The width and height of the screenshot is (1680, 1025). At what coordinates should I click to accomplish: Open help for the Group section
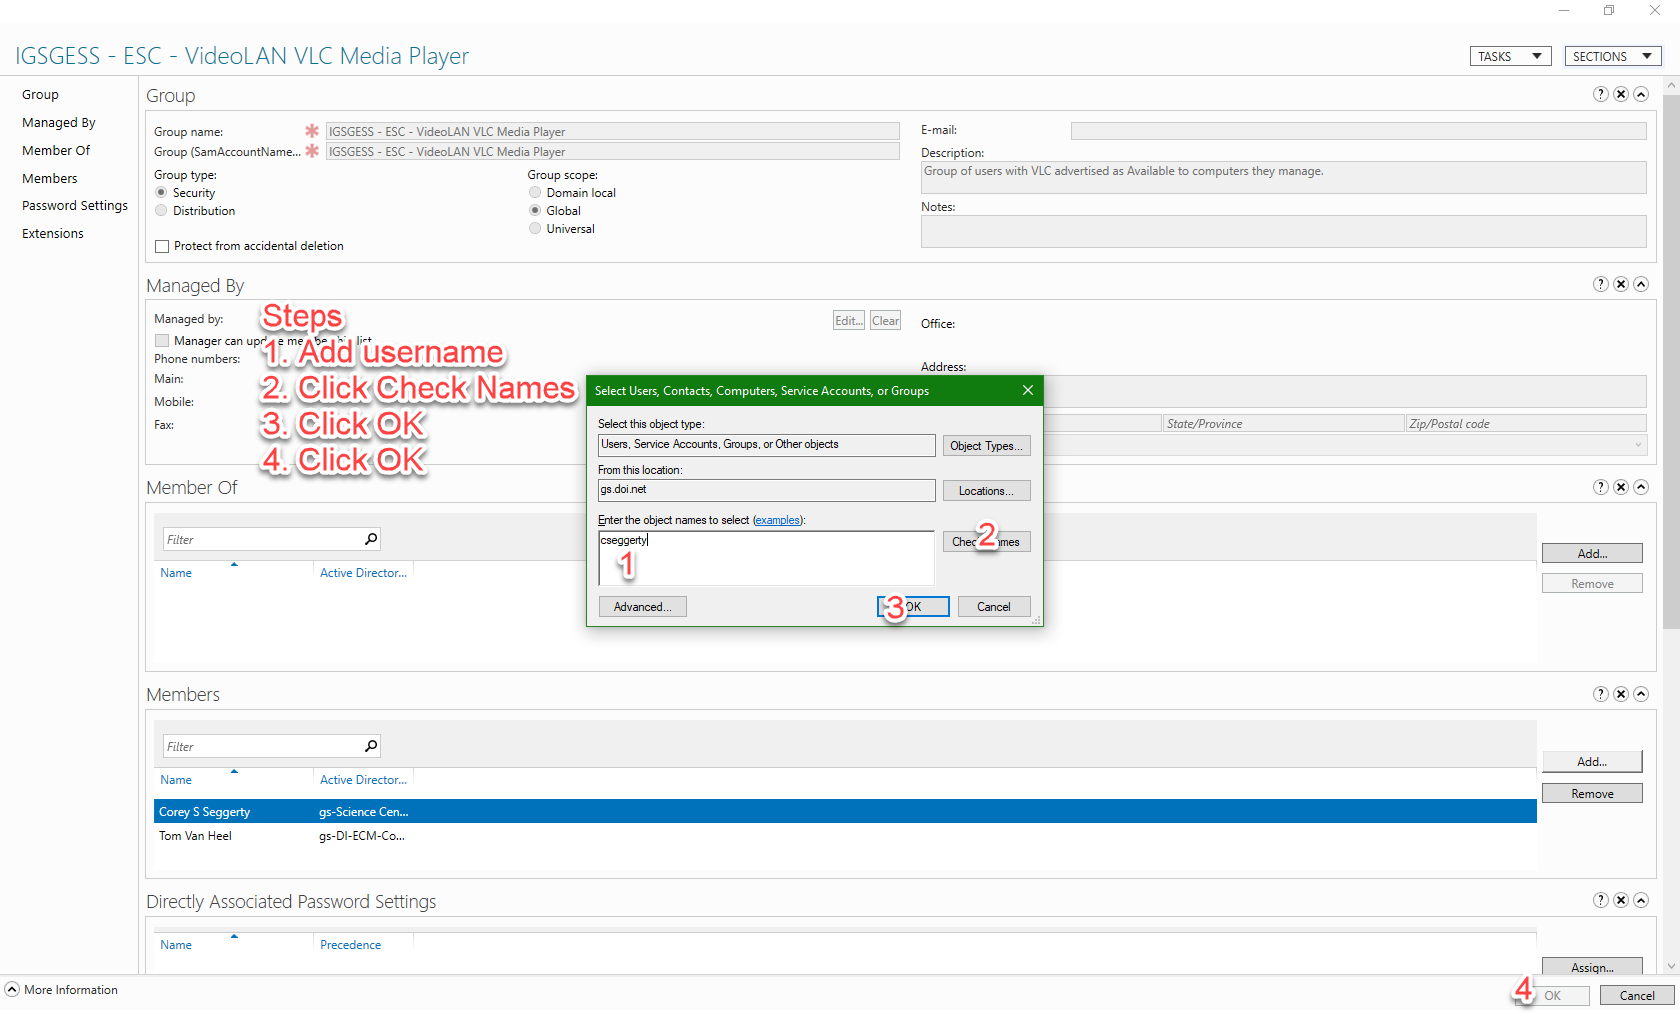click(1601, 94)
